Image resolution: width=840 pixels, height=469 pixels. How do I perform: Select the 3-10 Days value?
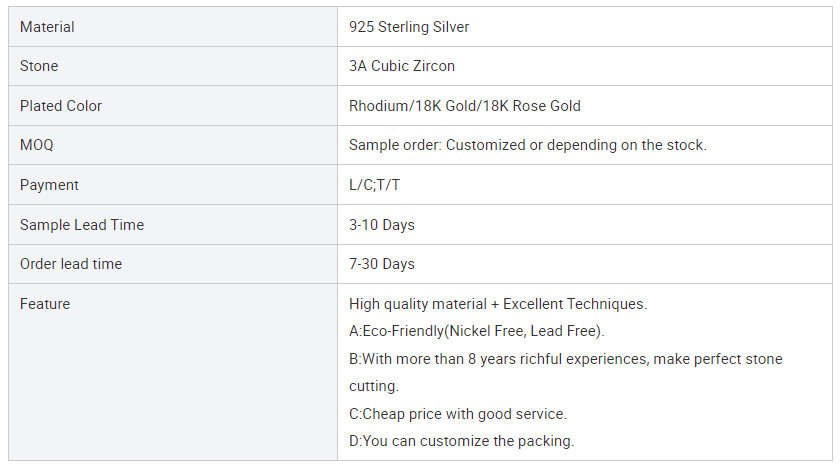tap(381, 225)
